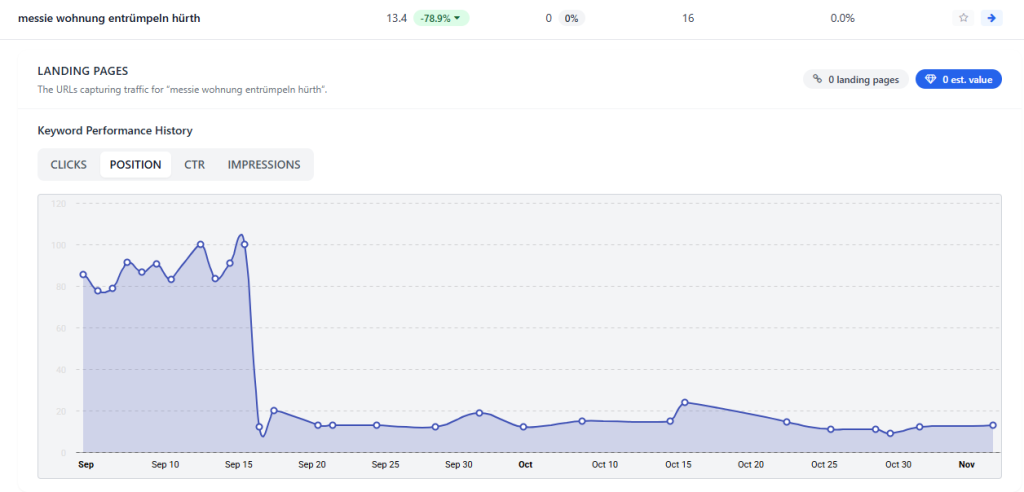1024x492 pixels.
Task: Click the 0.0% CTR value
Action: (842, 18)
